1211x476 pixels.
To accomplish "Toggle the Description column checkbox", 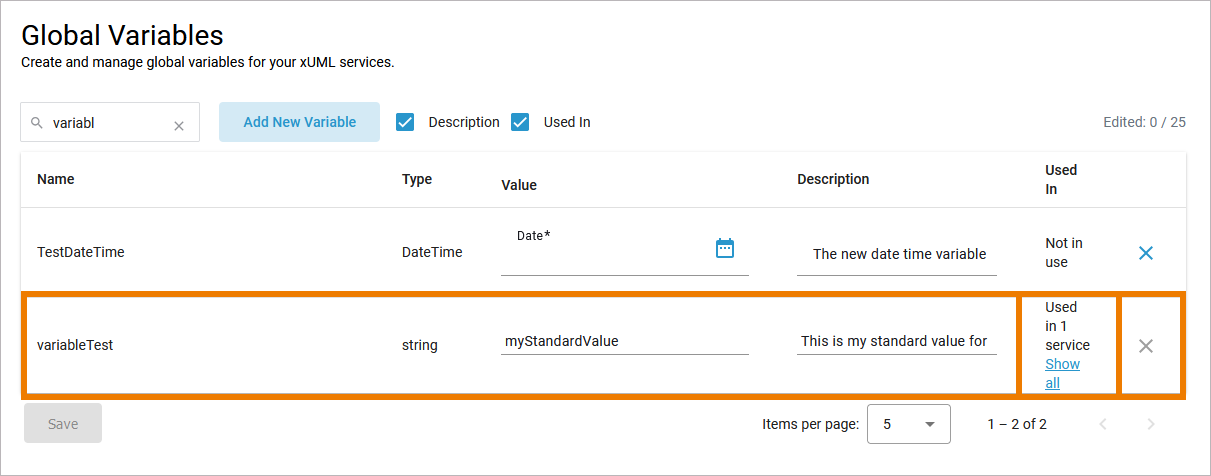I will coord(406,122).
